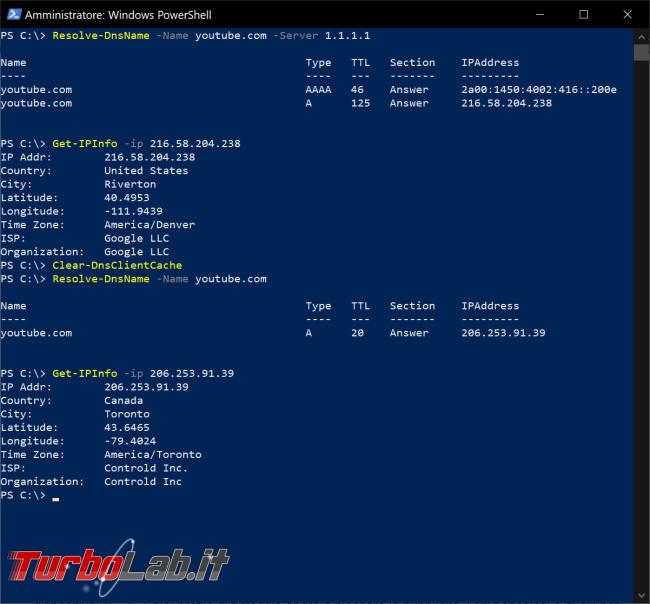Image resolution: width=650 pixels, height=604 pixels.
Task: Click the time zone 'America/Toronto'
Action: pyautogui.click(x=153, y=455)
